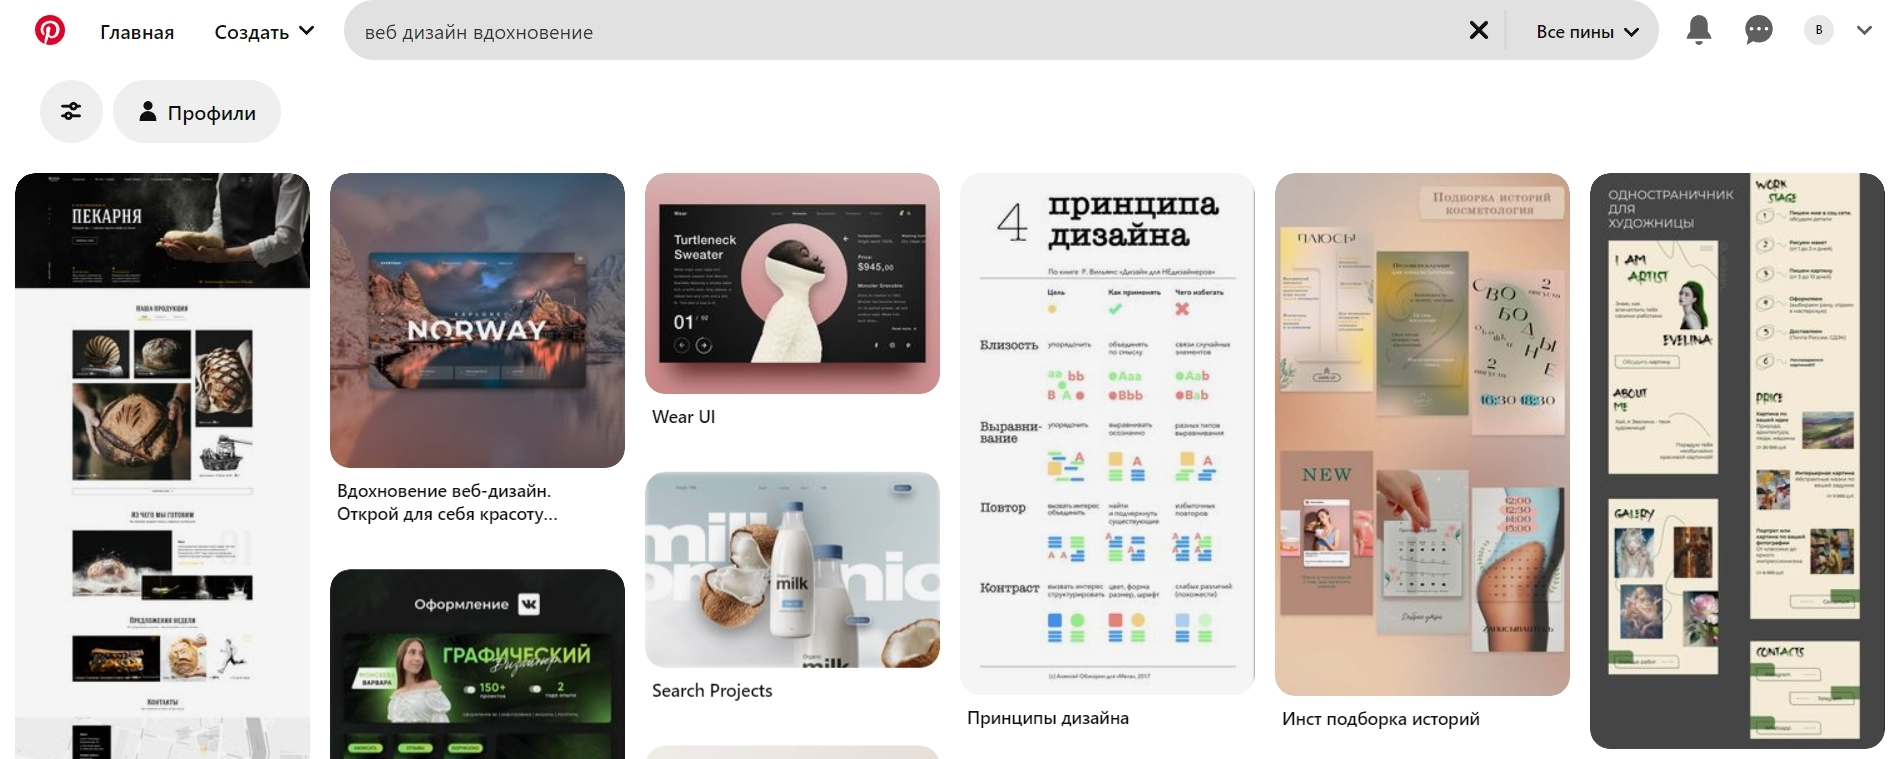The image size is (1892, 759).
Task: Open the Search Projects link
Action: (x=712, y=690)
